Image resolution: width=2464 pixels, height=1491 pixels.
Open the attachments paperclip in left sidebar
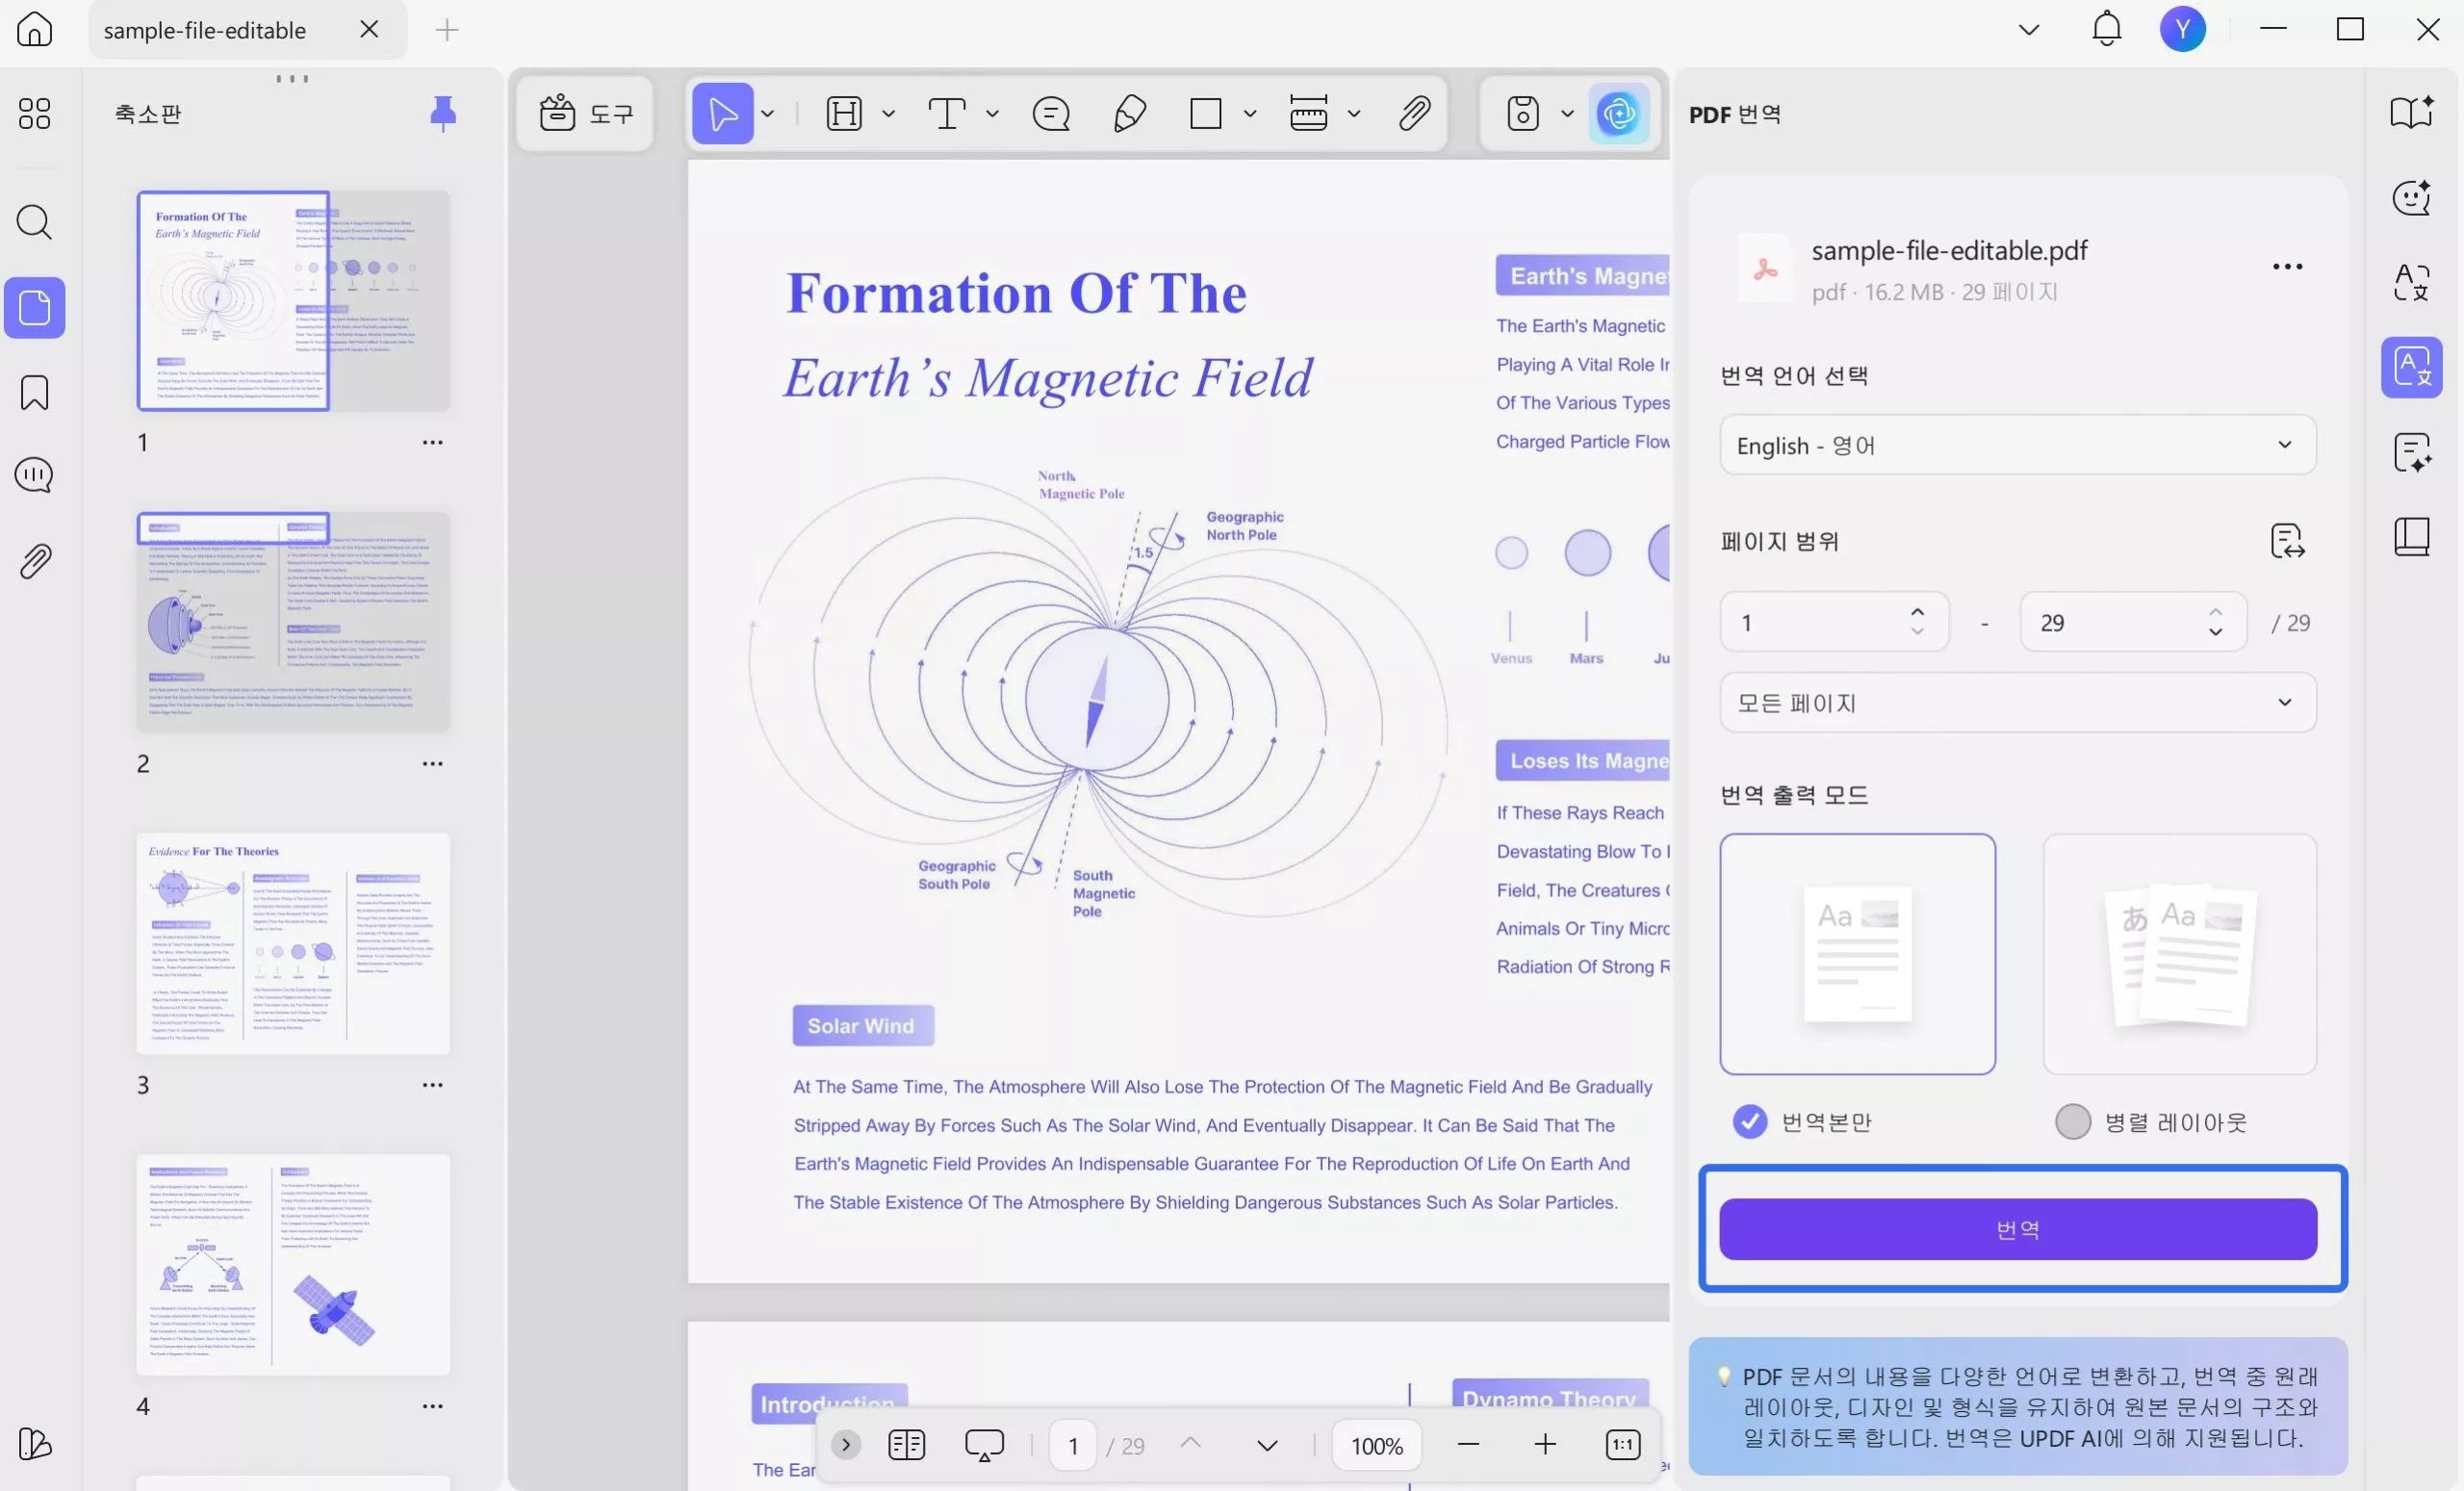[x=35, y=561]
